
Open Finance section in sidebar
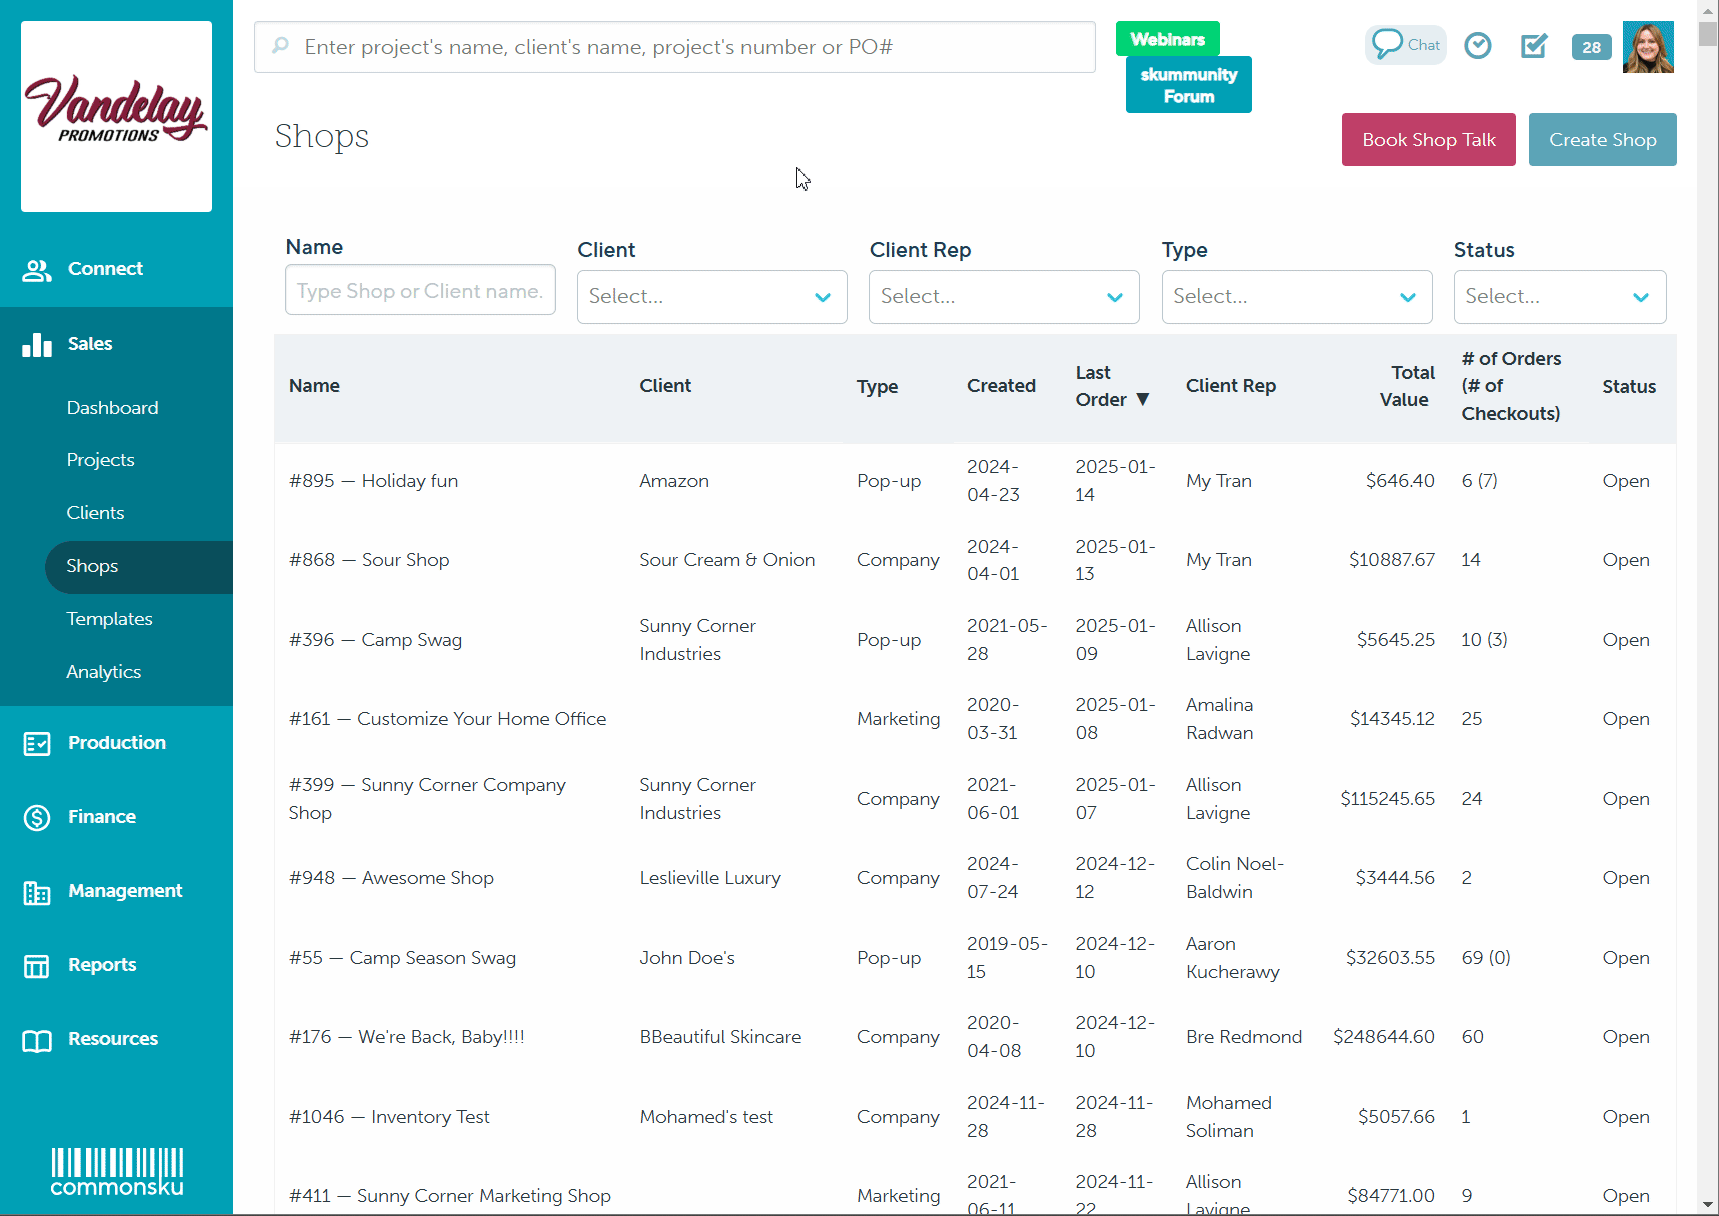(x=101, y=817)
